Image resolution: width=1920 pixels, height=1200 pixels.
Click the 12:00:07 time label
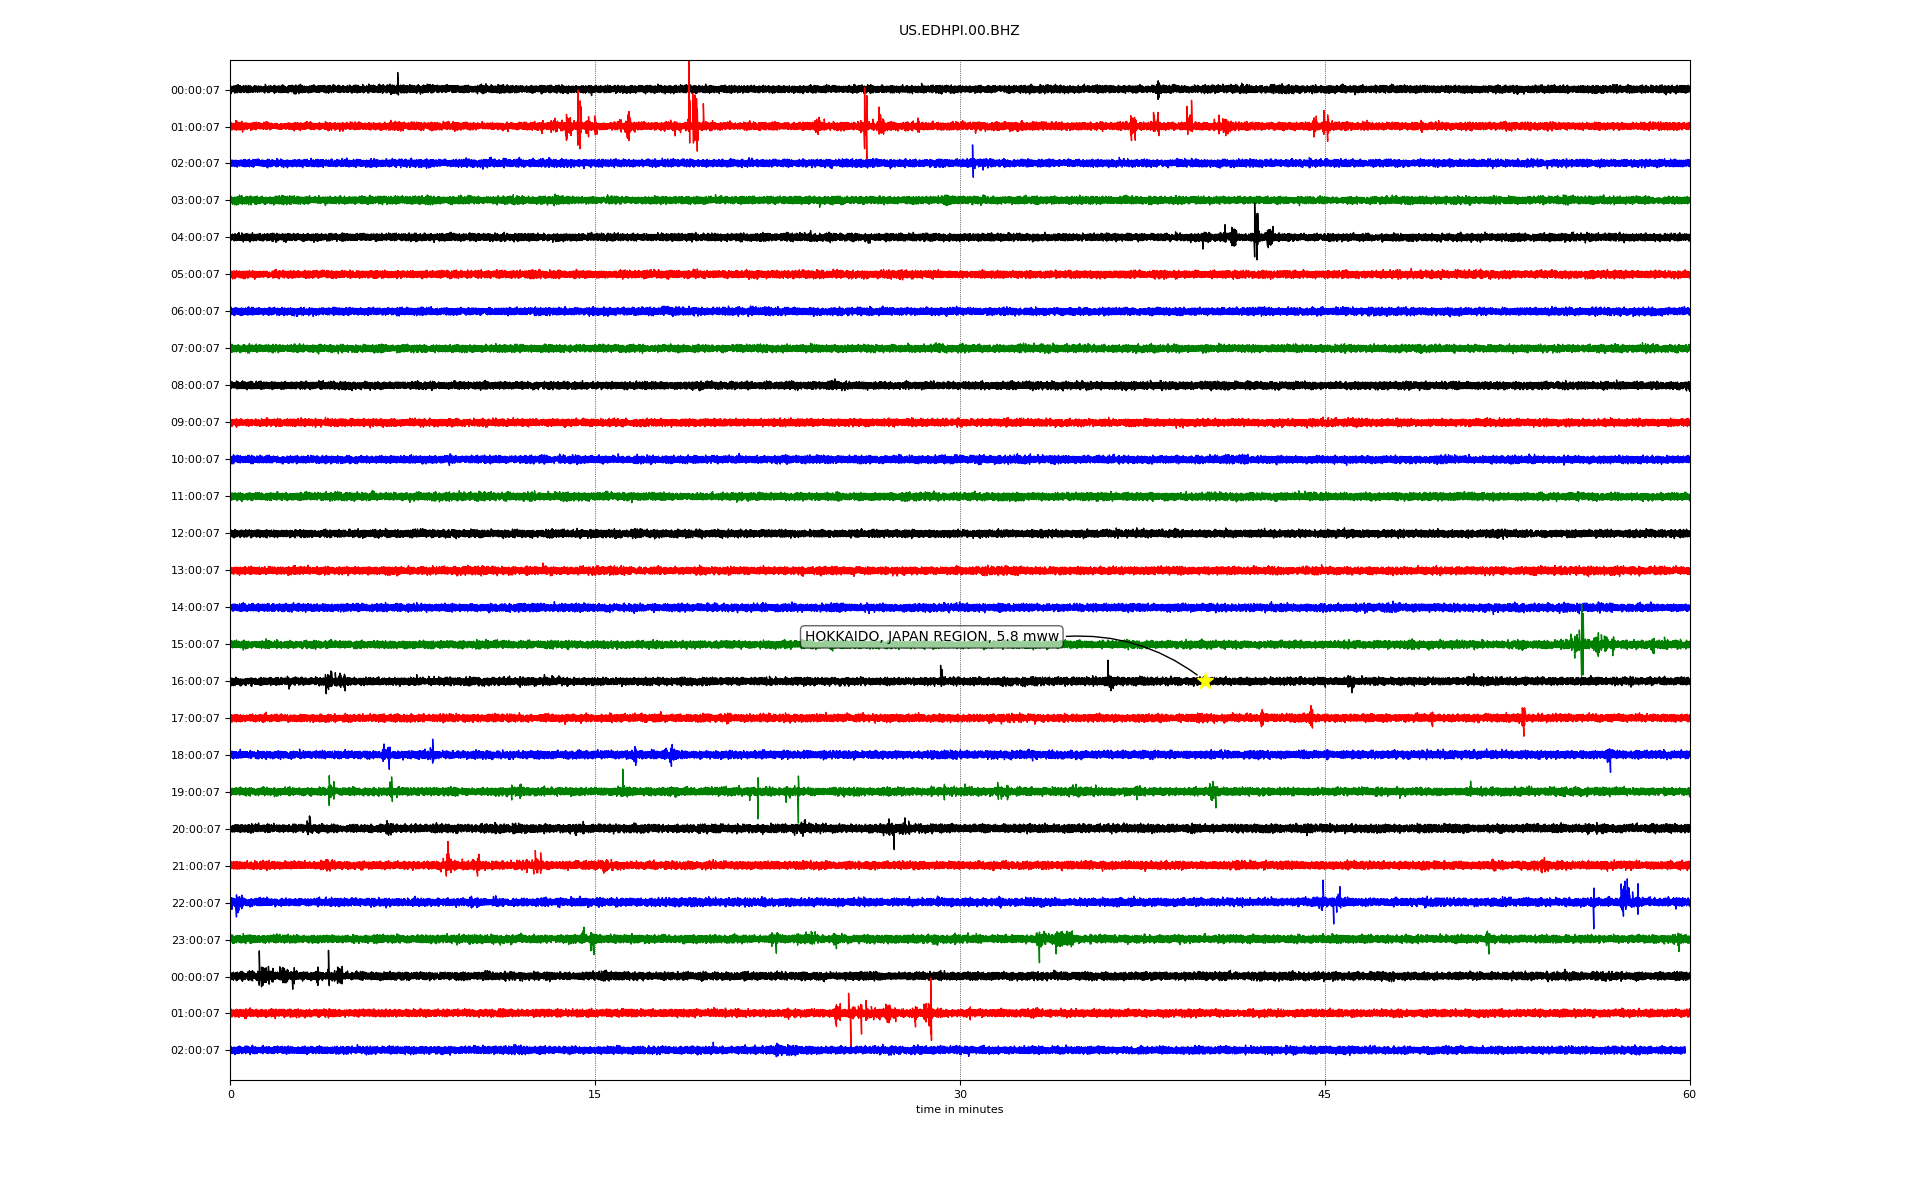(x=195, y=534)
